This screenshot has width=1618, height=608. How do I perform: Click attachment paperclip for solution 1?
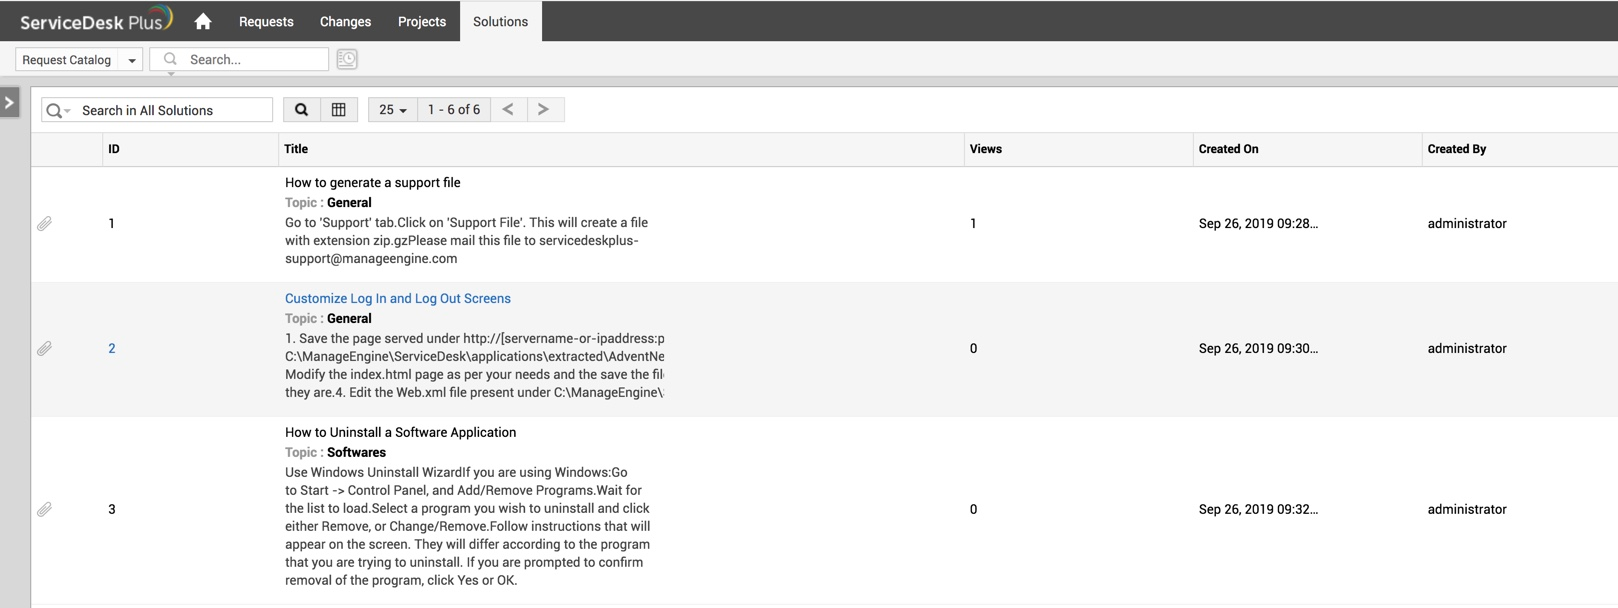click(45, 223)
